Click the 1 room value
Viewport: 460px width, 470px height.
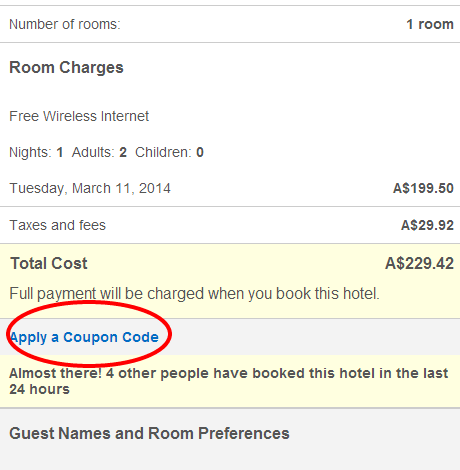coord(430,24)
